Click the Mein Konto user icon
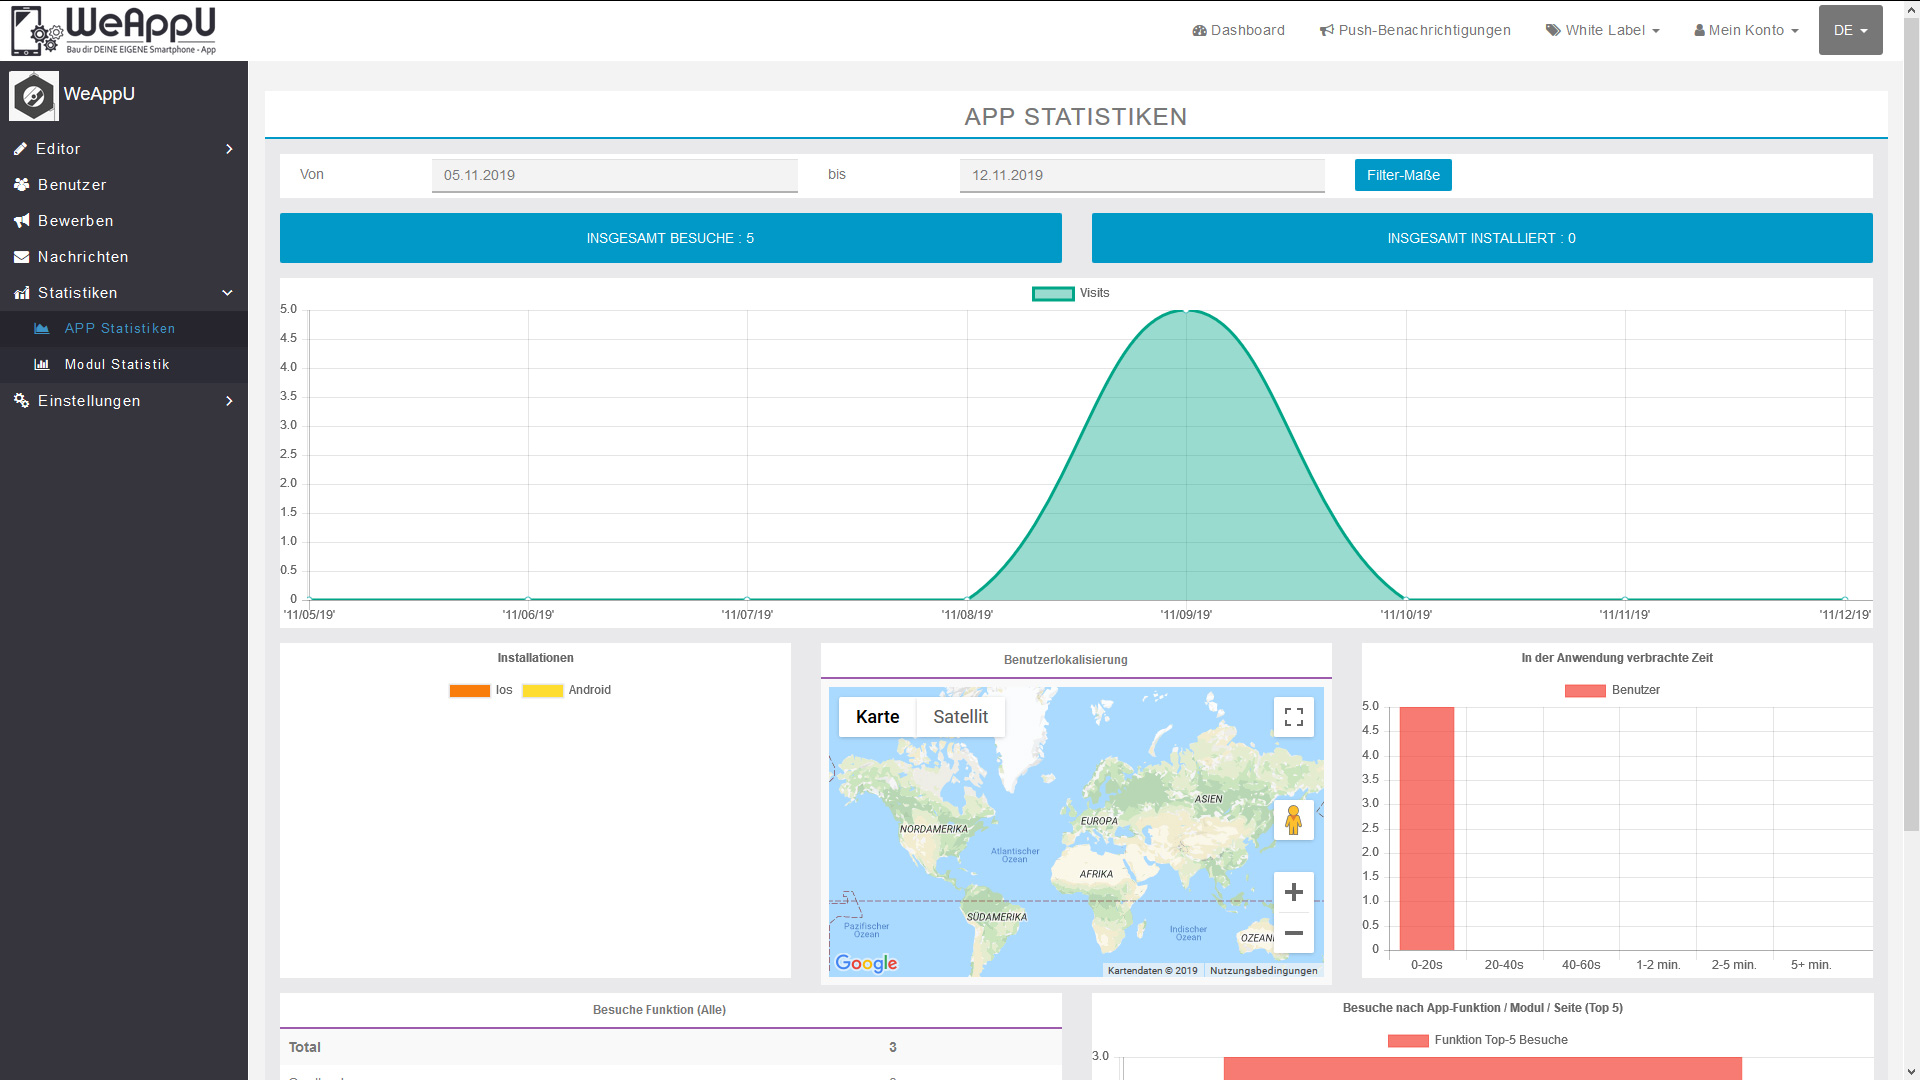The image size is (1920, 1080). (x=1699, y=31)
